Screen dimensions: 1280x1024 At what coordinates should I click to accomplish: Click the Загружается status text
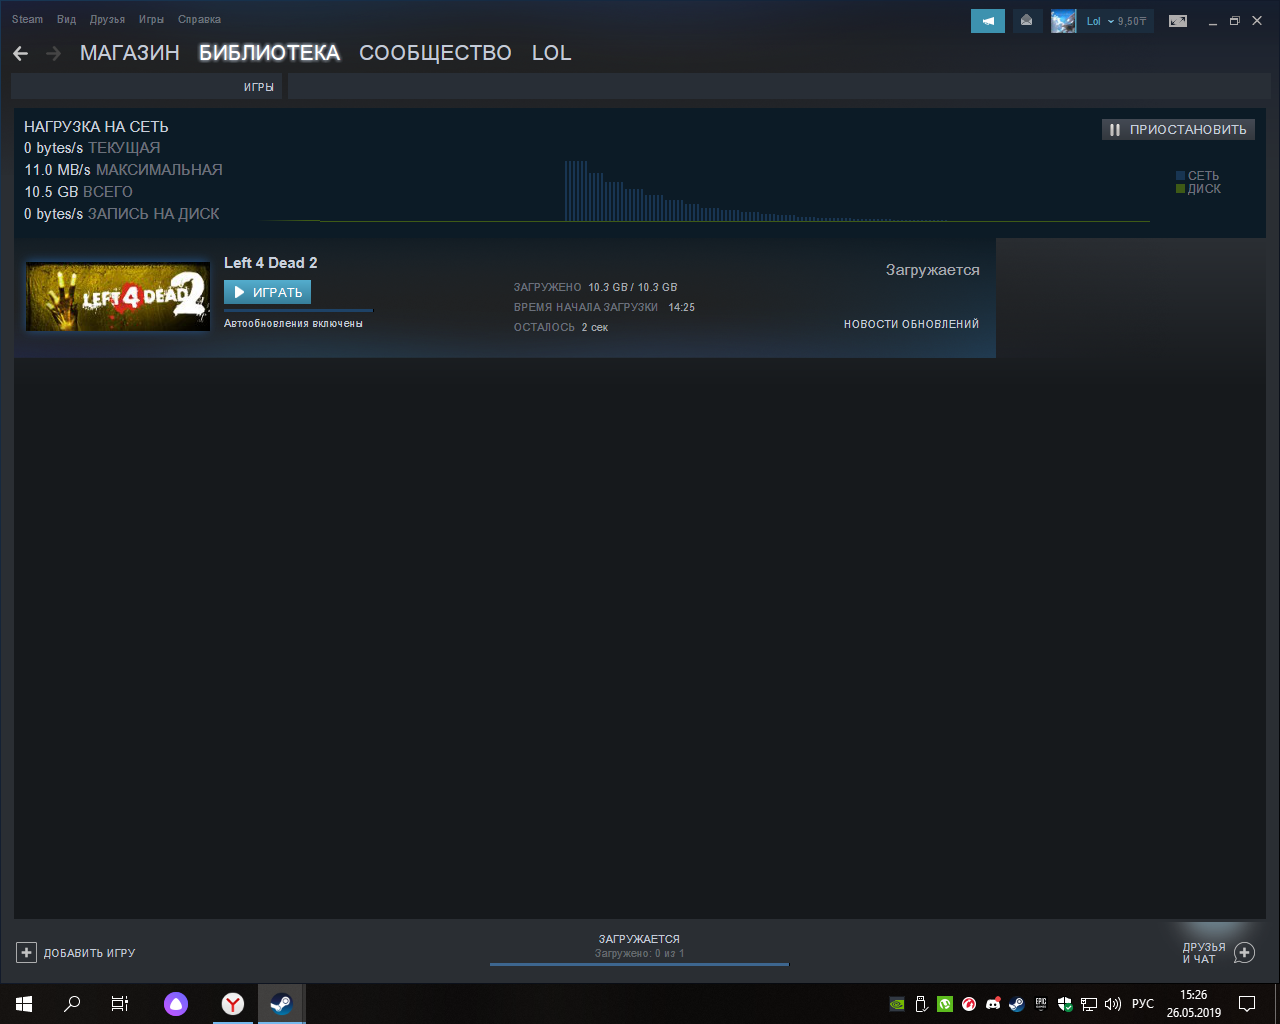click(932, 270)
